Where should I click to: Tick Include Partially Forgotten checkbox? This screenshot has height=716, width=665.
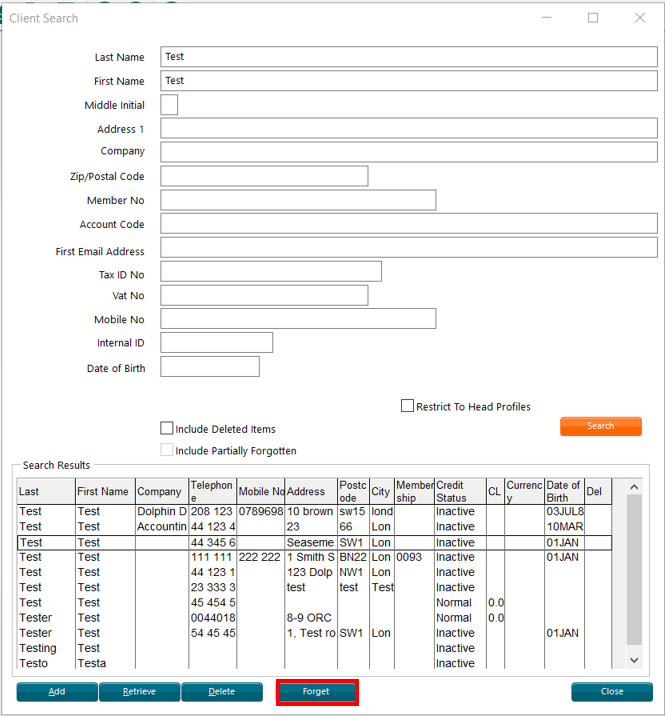click(x=167, y=450)
